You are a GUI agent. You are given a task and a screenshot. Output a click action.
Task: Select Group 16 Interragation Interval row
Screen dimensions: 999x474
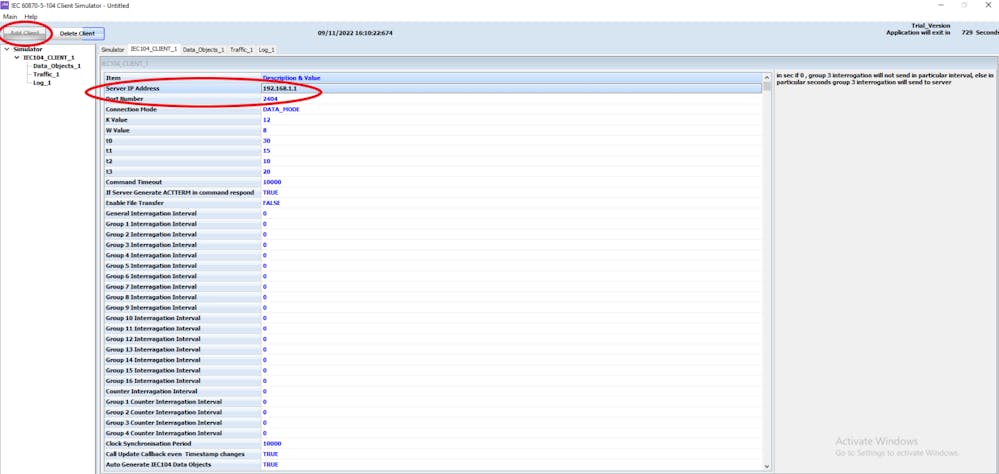432,380
